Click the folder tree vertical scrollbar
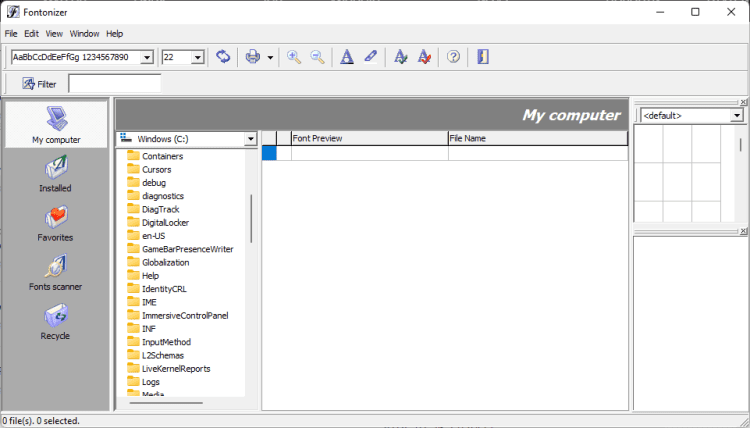 click(x=251, y=219)
